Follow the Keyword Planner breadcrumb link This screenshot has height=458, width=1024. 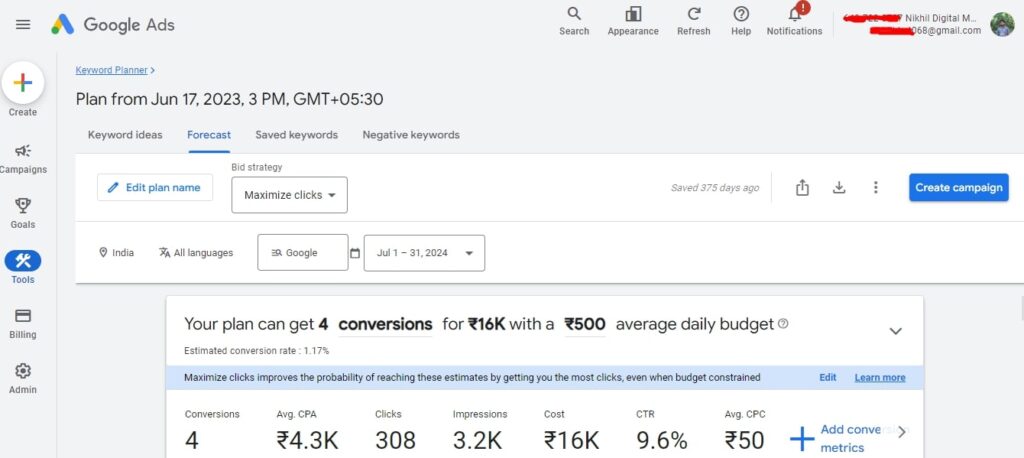[x=112, y=70]
